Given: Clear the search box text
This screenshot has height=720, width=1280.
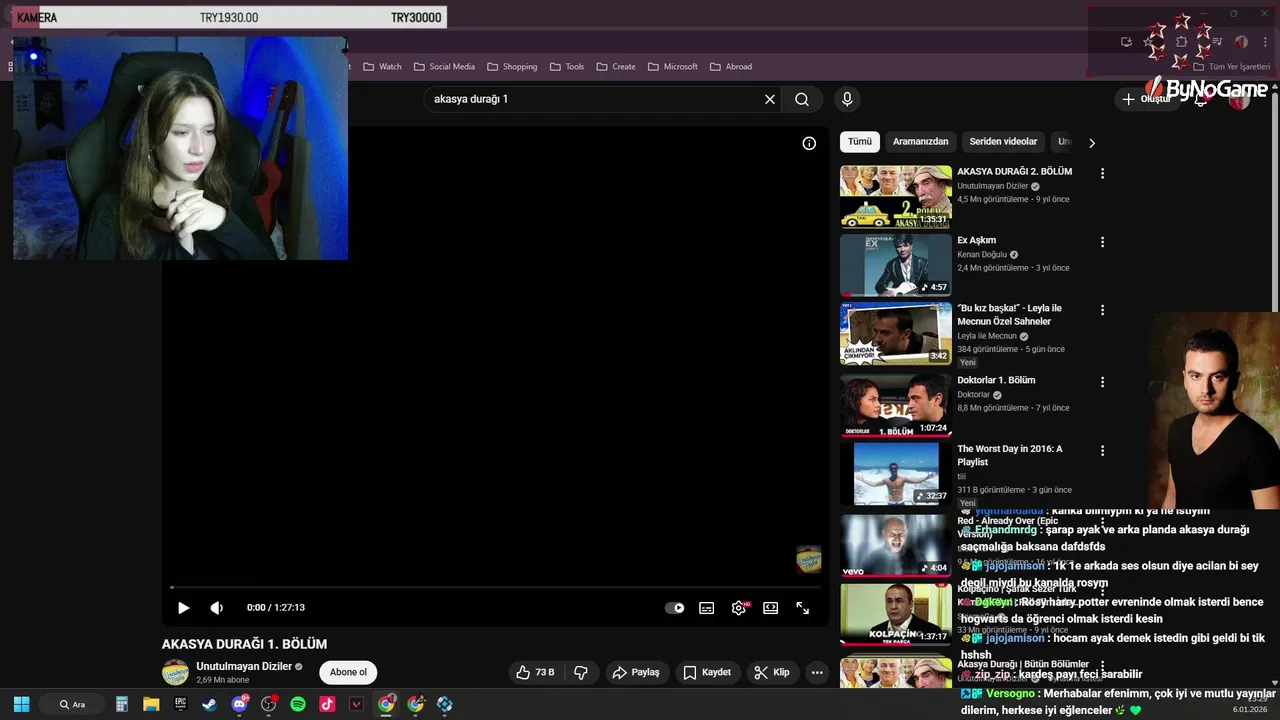Looking at the screenshot, I should pos(770,99).
